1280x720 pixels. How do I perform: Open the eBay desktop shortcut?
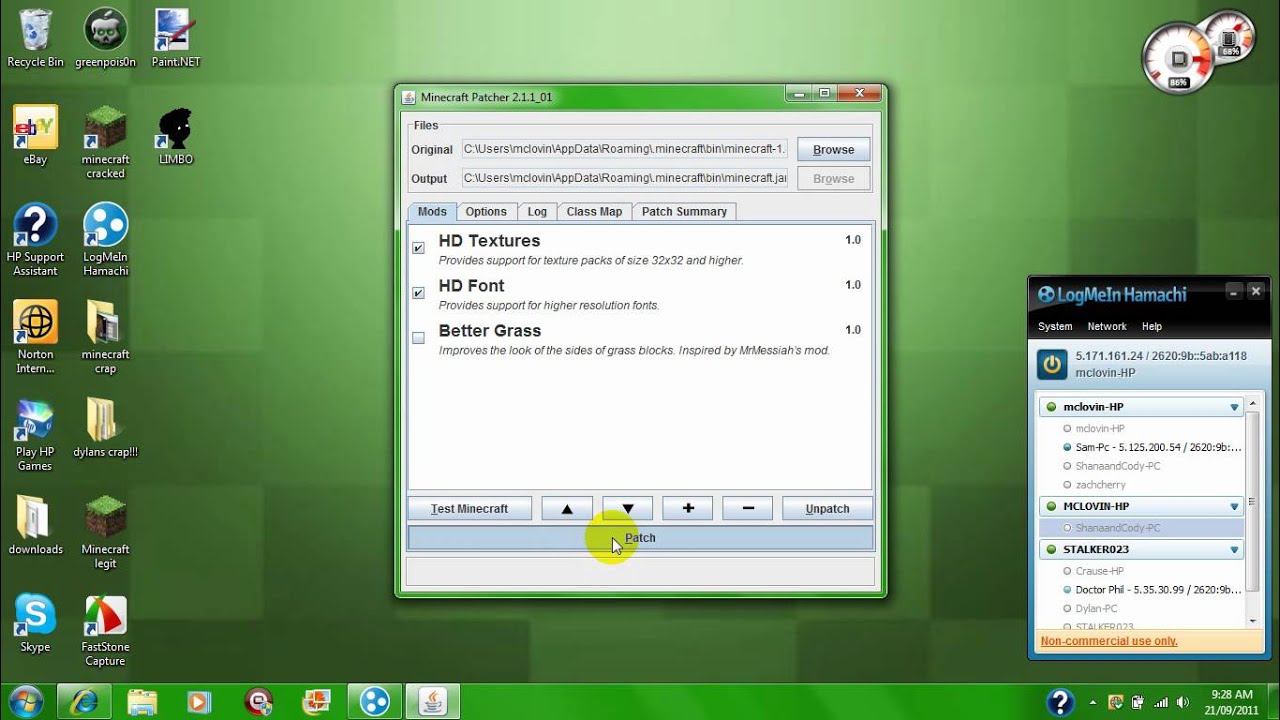click(35, 136)
